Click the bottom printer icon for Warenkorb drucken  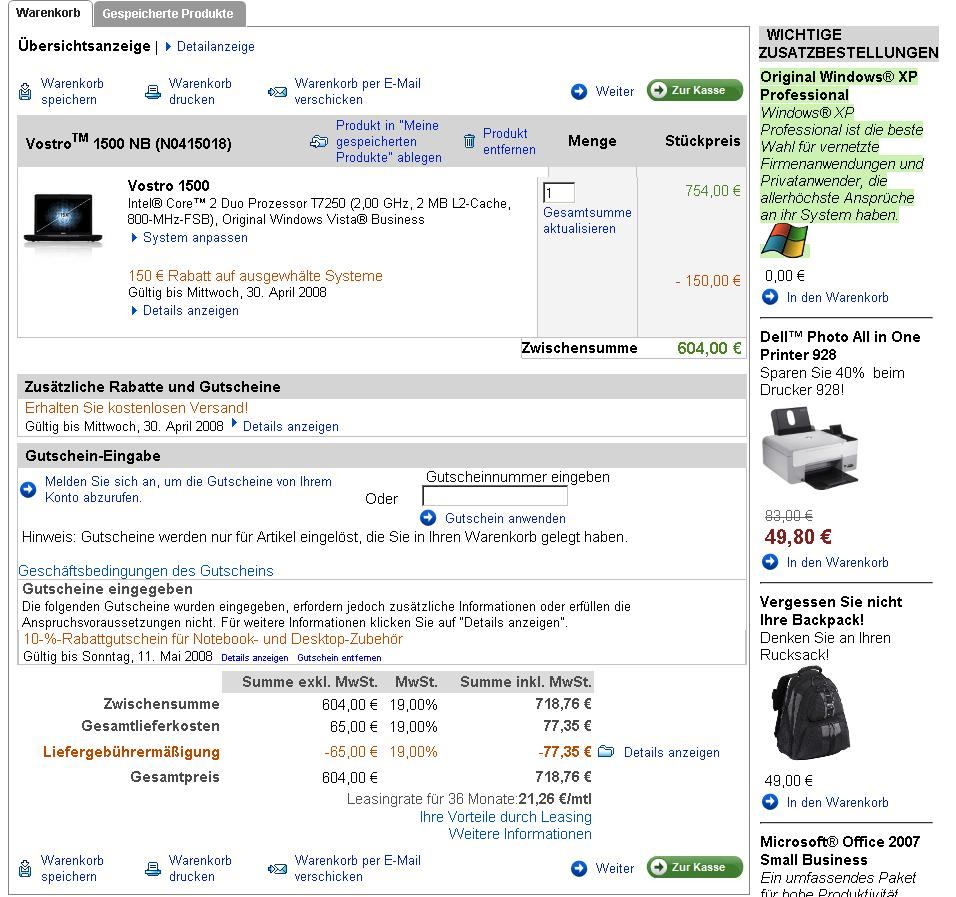152,869
